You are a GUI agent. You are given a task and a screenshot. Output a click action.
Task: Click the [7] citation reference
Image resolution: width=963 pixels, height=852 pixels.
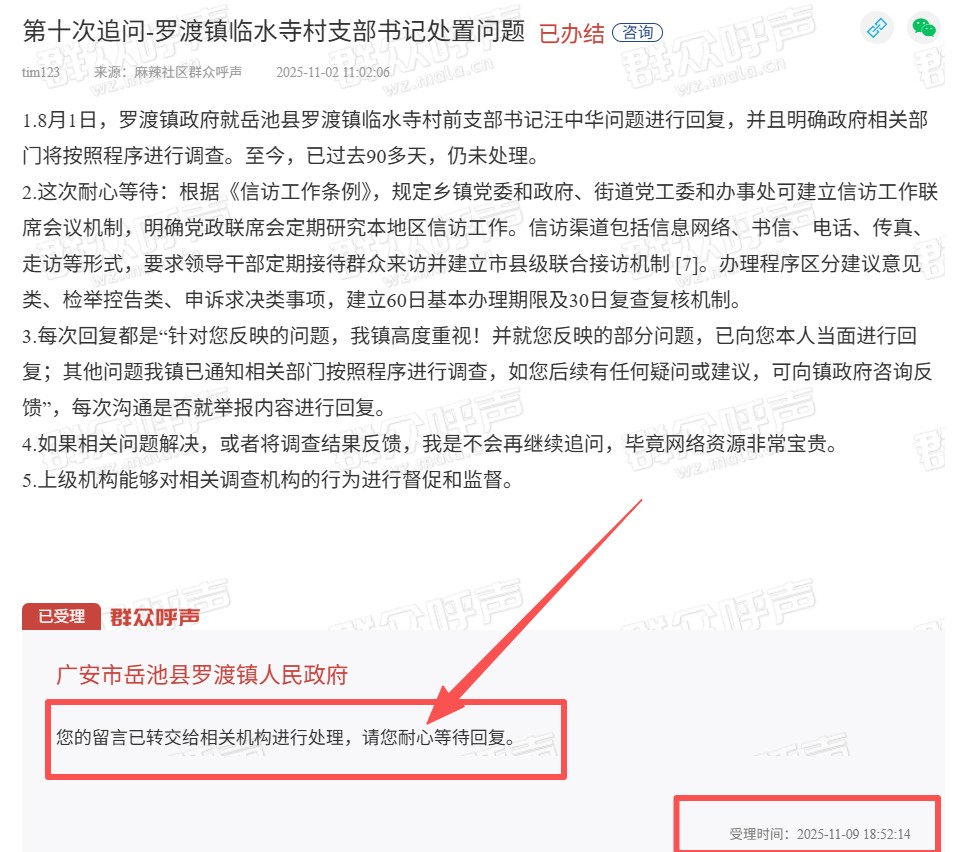click(687, 265)
